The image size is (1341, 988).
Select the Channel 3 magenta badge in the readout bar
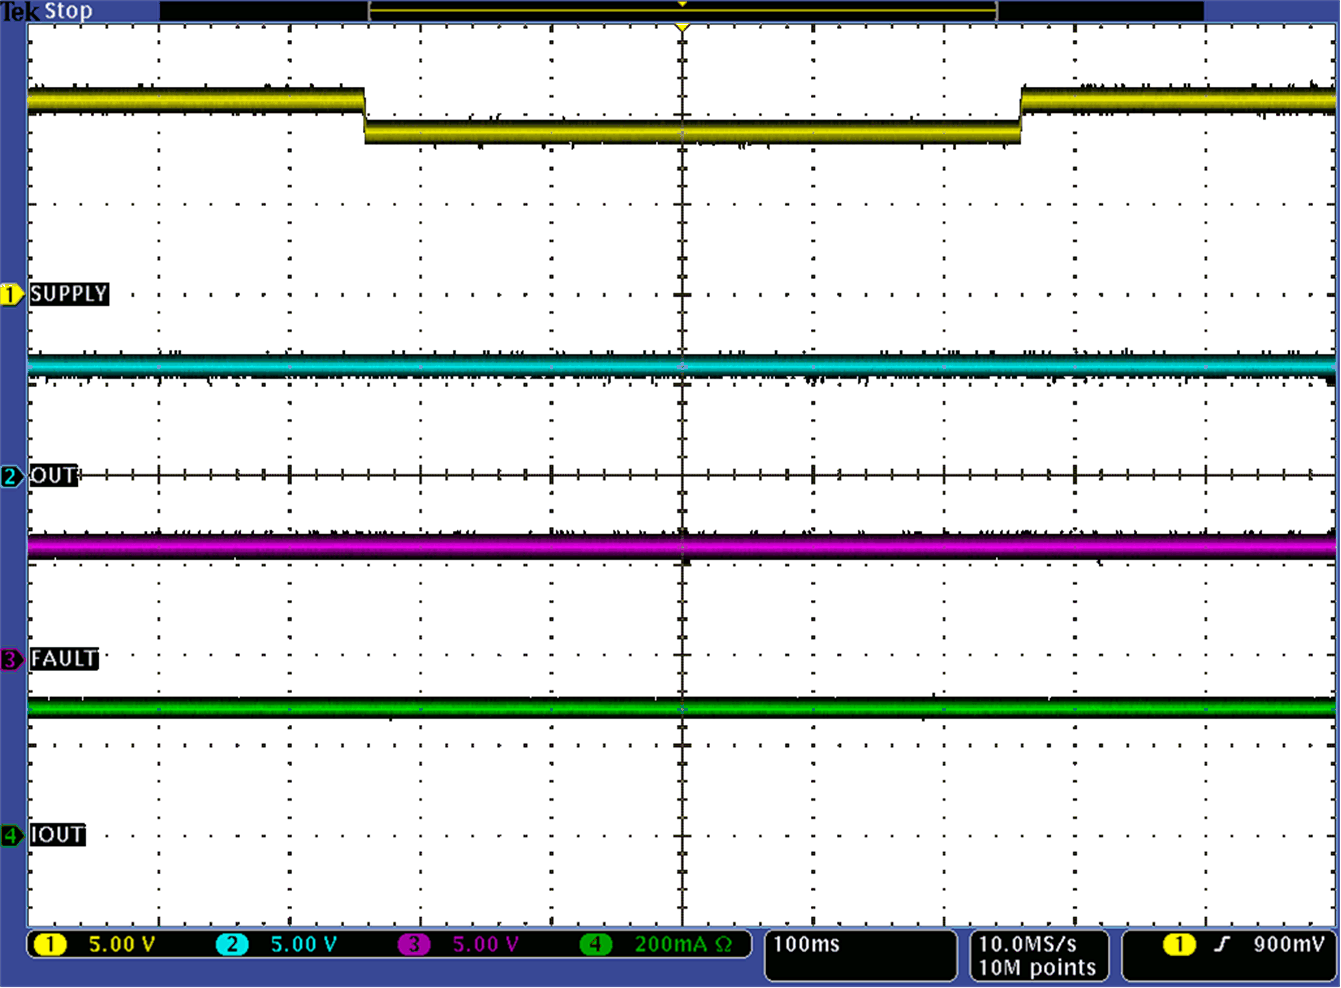[413, 944]
